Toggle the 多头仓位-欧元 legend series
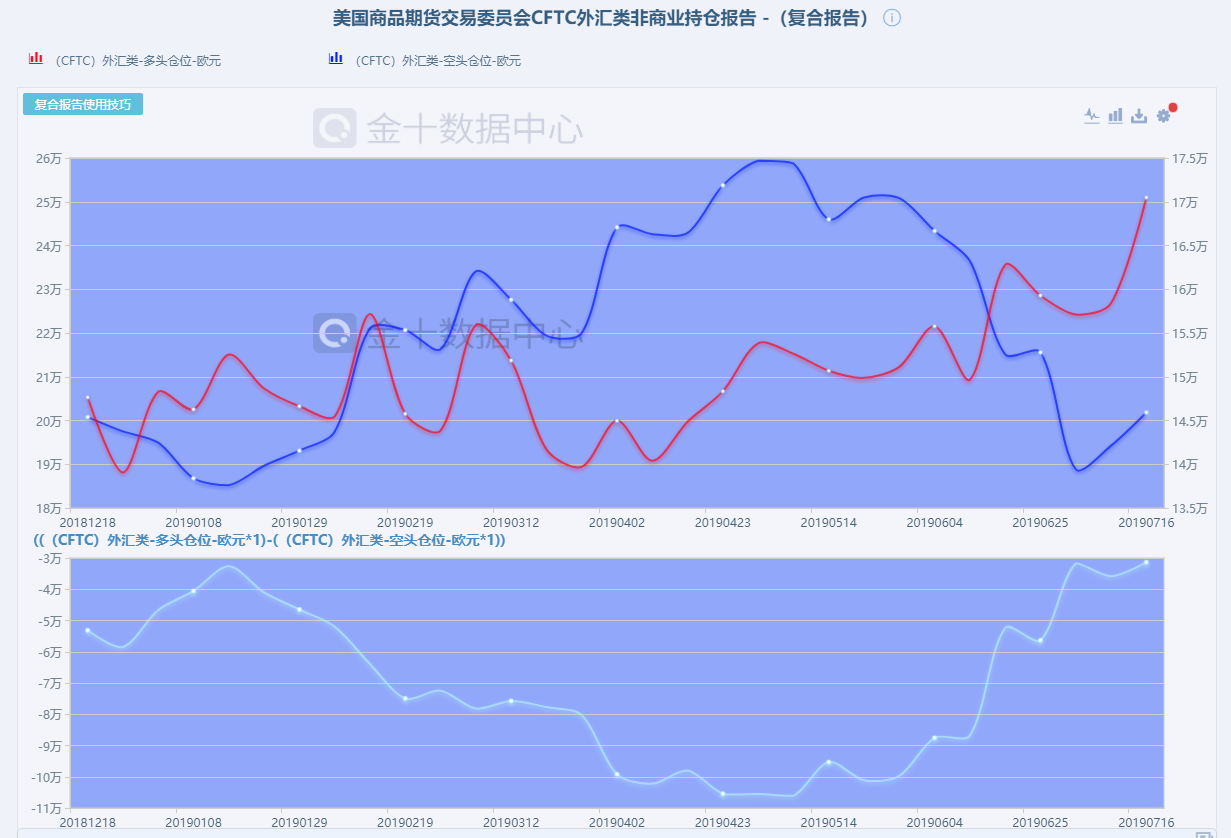The width and height of the screenshot is (1231, 838). click(x=138, y=61)
